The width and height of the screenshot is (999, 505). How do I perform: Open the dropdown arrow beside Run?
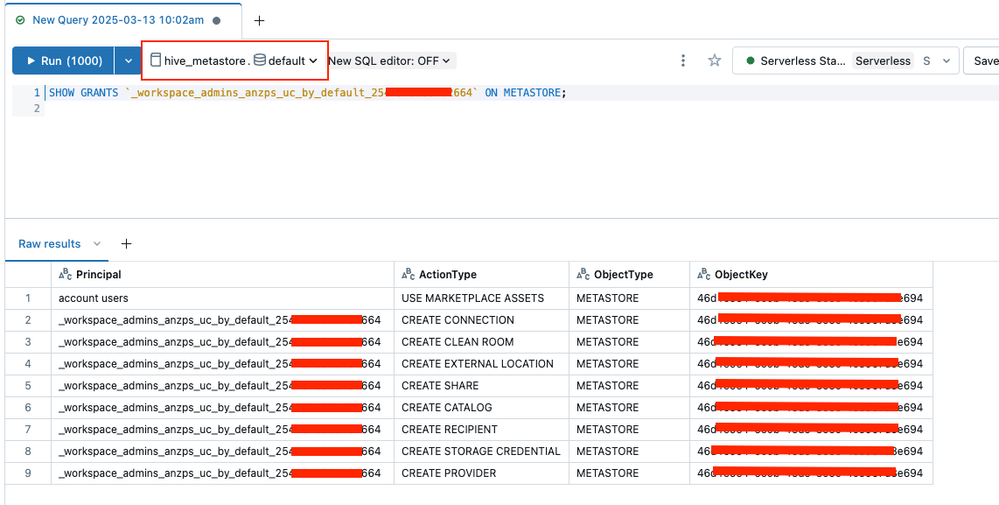pyautogui.click(x=127, y=61)
